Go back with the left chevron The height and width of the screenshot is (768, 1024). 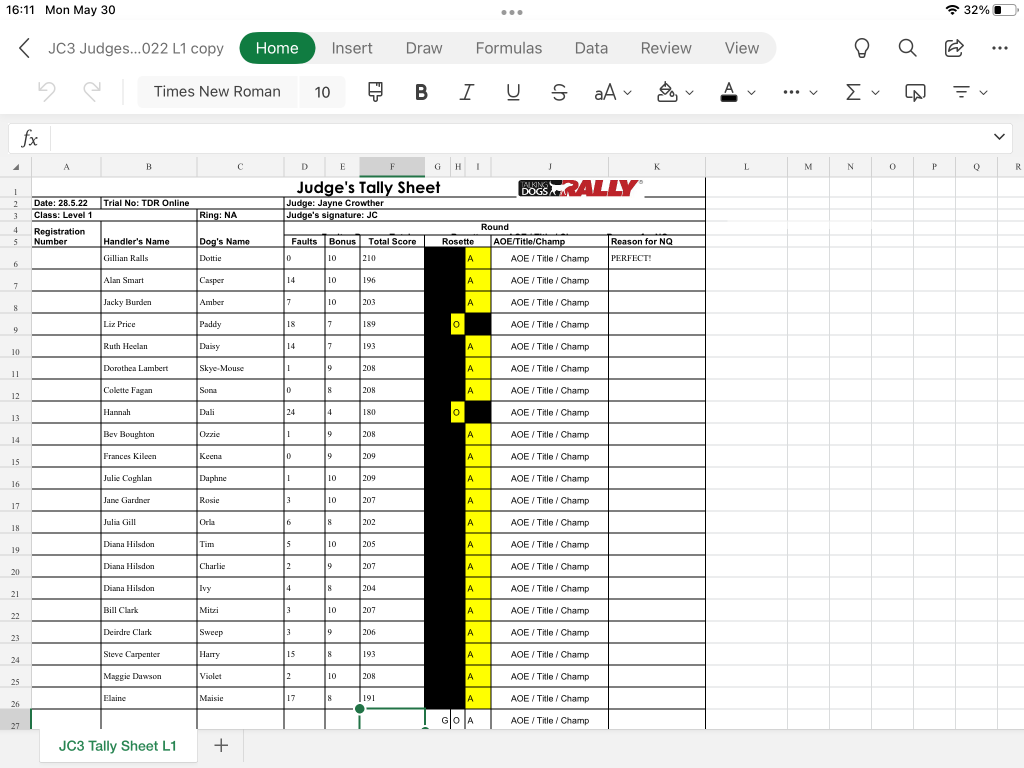[24, 48]
